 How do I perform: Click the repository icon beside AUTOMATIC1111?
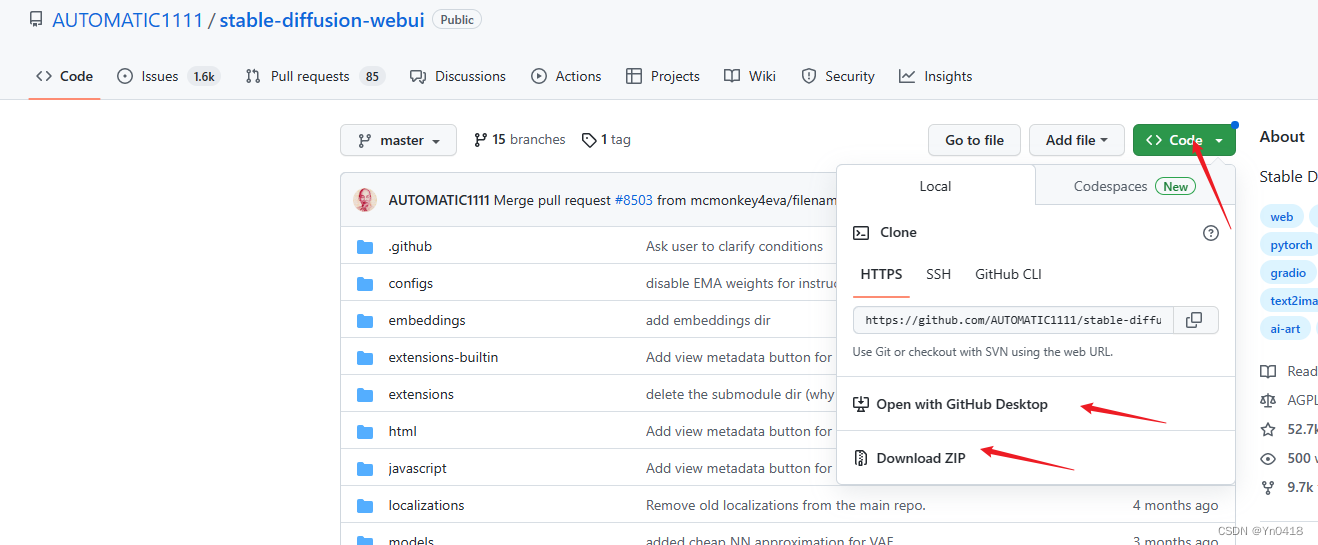(36, 20)
